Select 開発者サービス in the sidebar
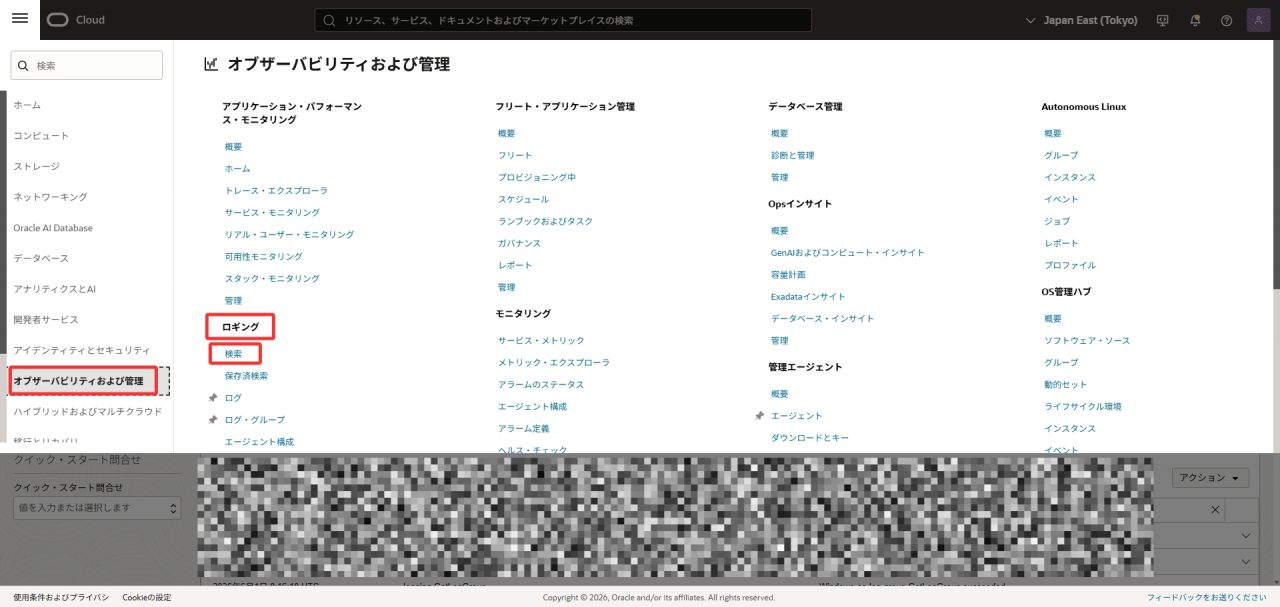Viewport: 1280px width, 607px height. click(x=46, y=319)
